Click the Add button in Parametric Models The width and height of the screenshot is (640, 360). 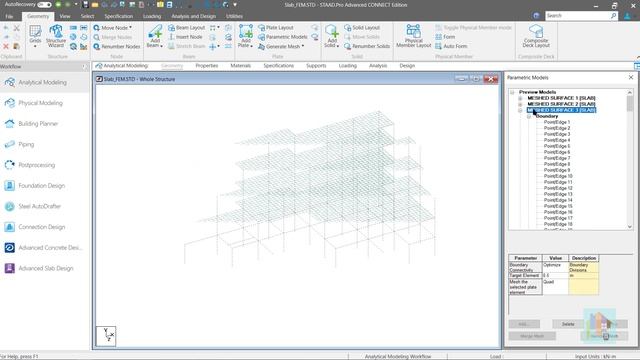click(x=524, y=324)
